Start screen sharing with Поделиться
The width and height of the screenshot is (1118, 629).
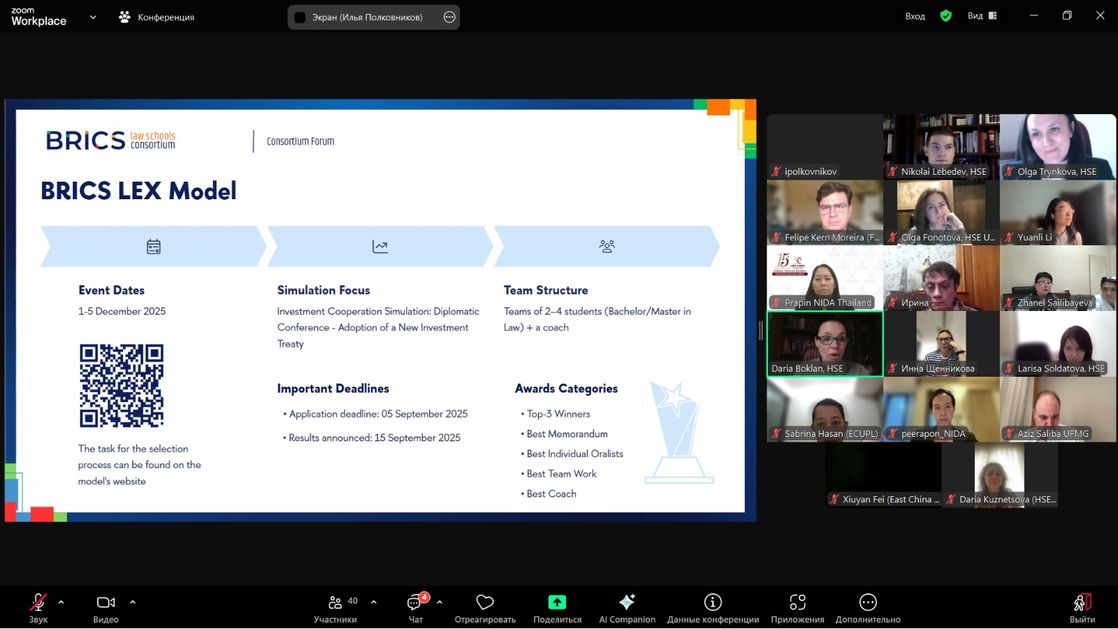(x=557, y=608)
